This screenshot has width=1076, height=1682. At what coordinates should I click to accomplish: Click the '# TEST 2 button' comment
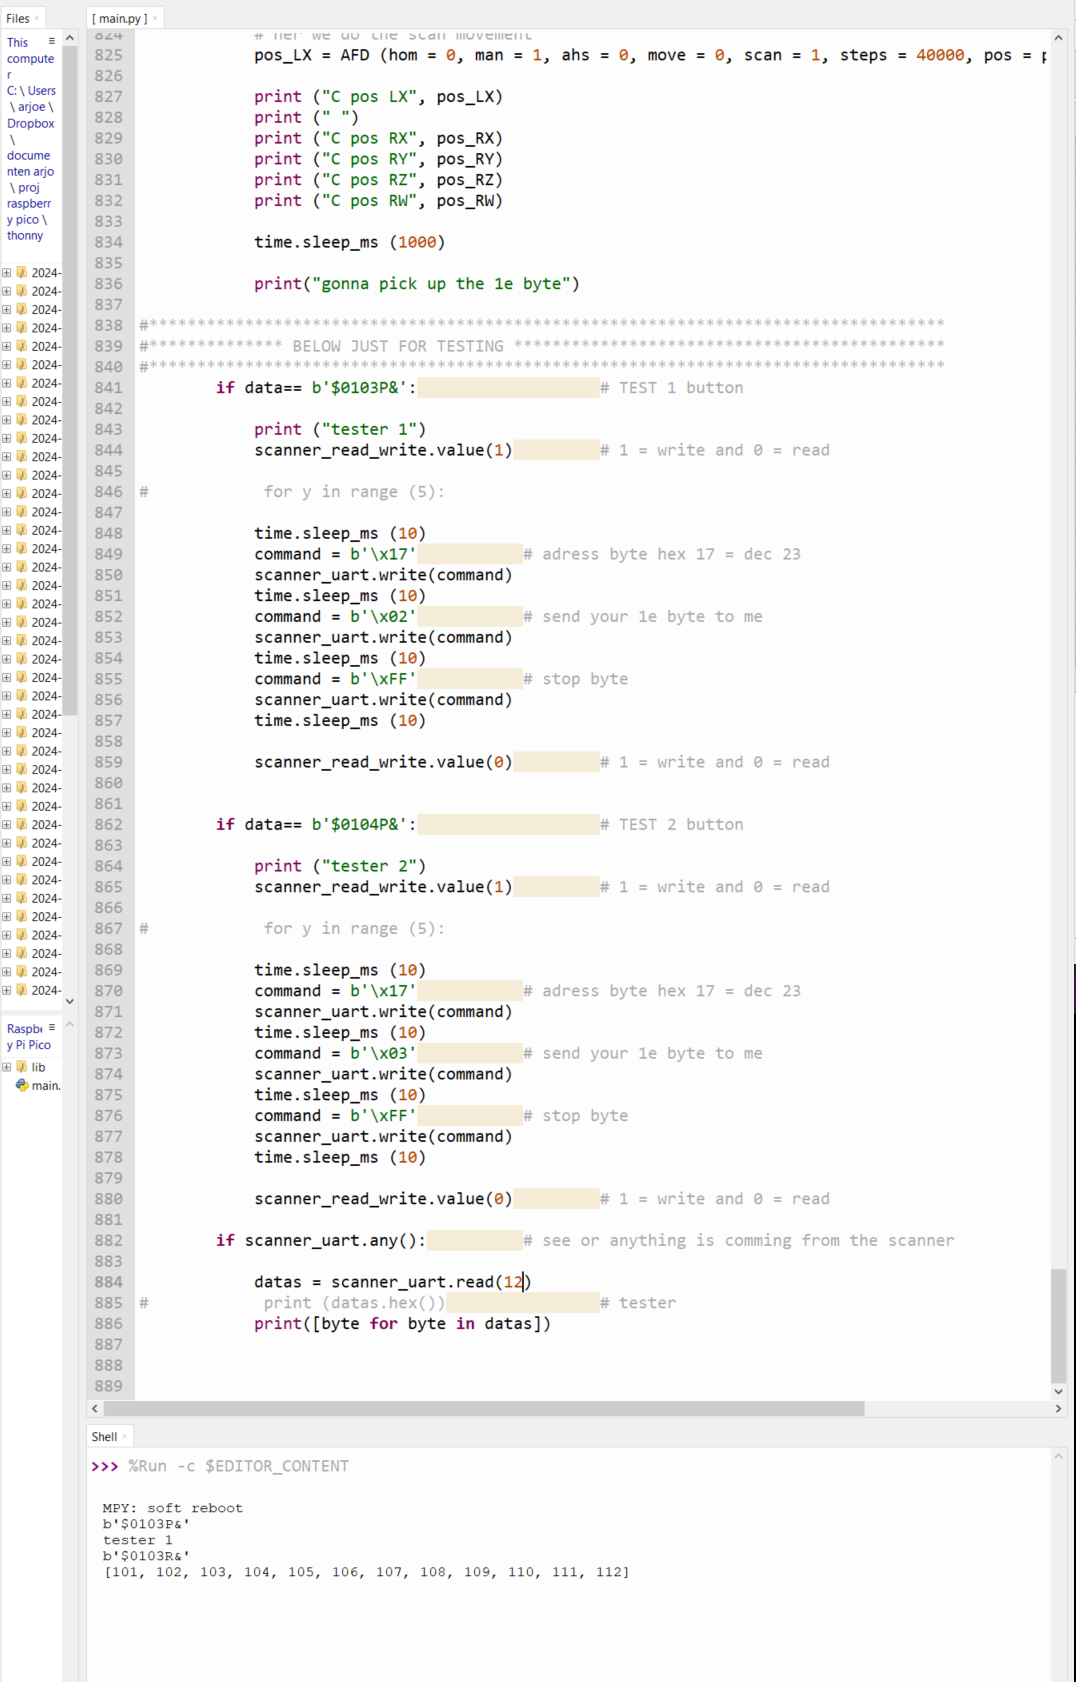pyautogui.click(x=672, y=825)
